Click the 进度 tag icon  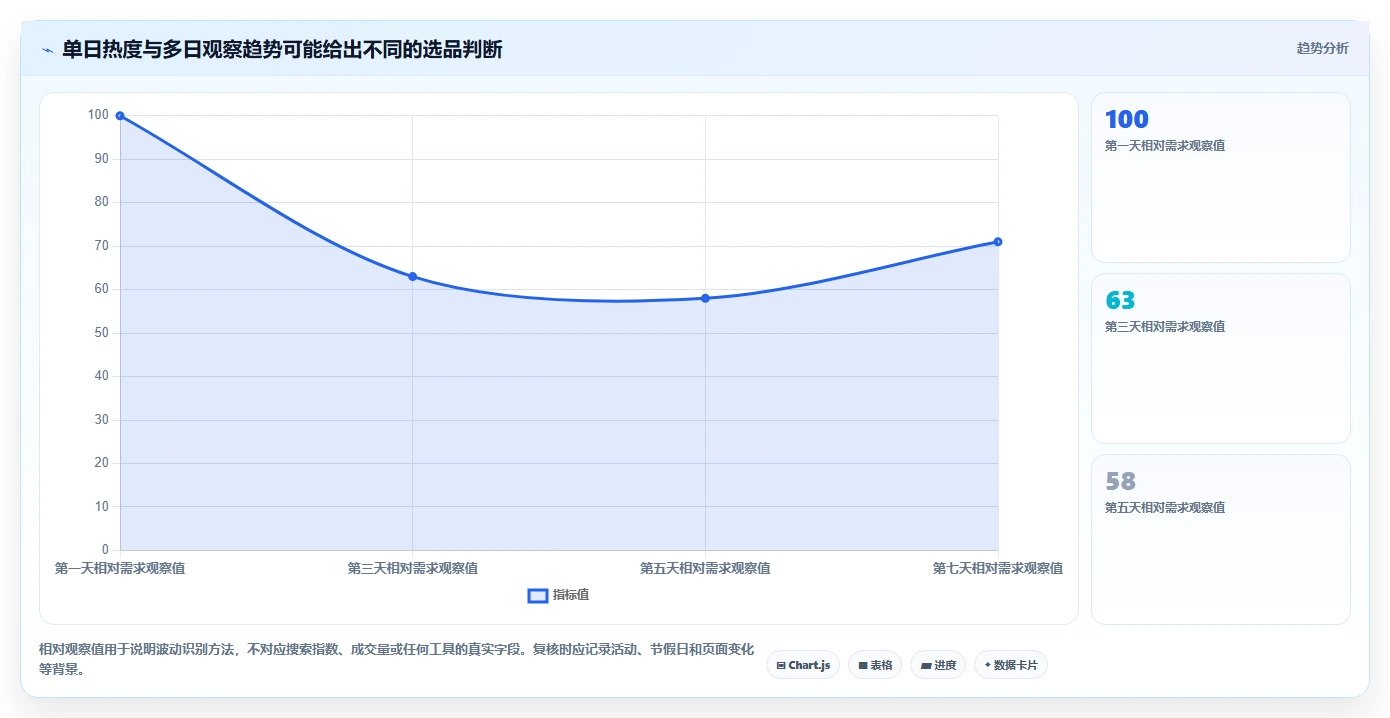925,665
